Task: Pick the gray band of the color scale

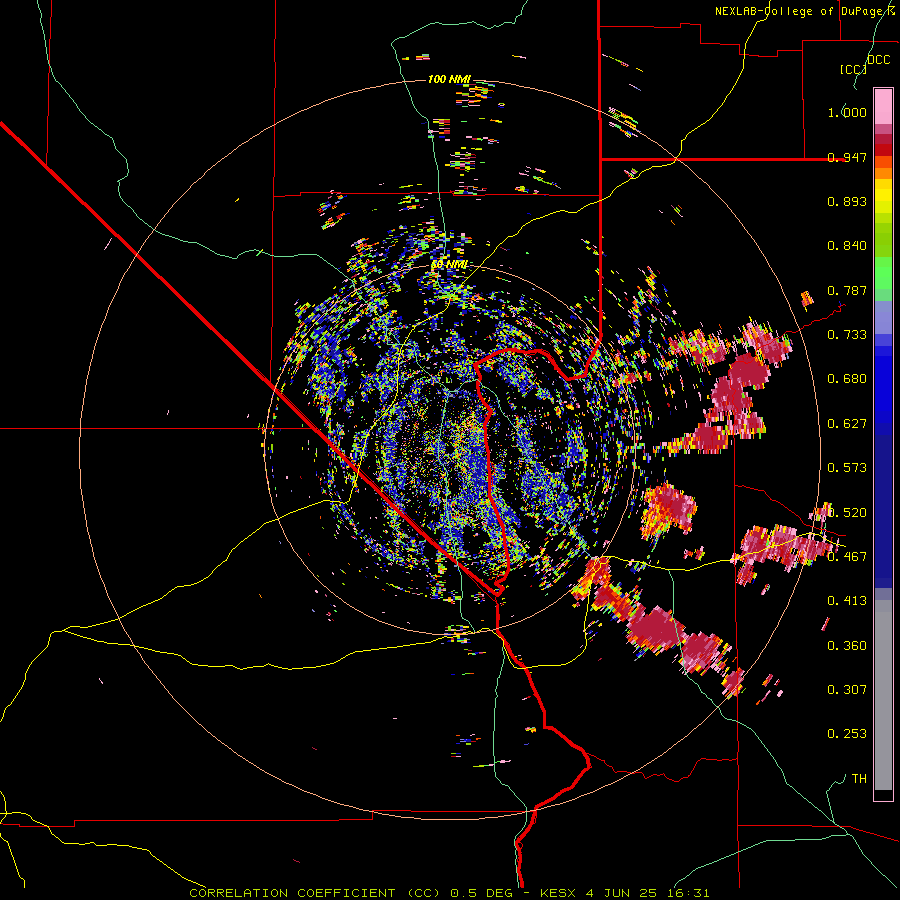Action: click(883, 695)
